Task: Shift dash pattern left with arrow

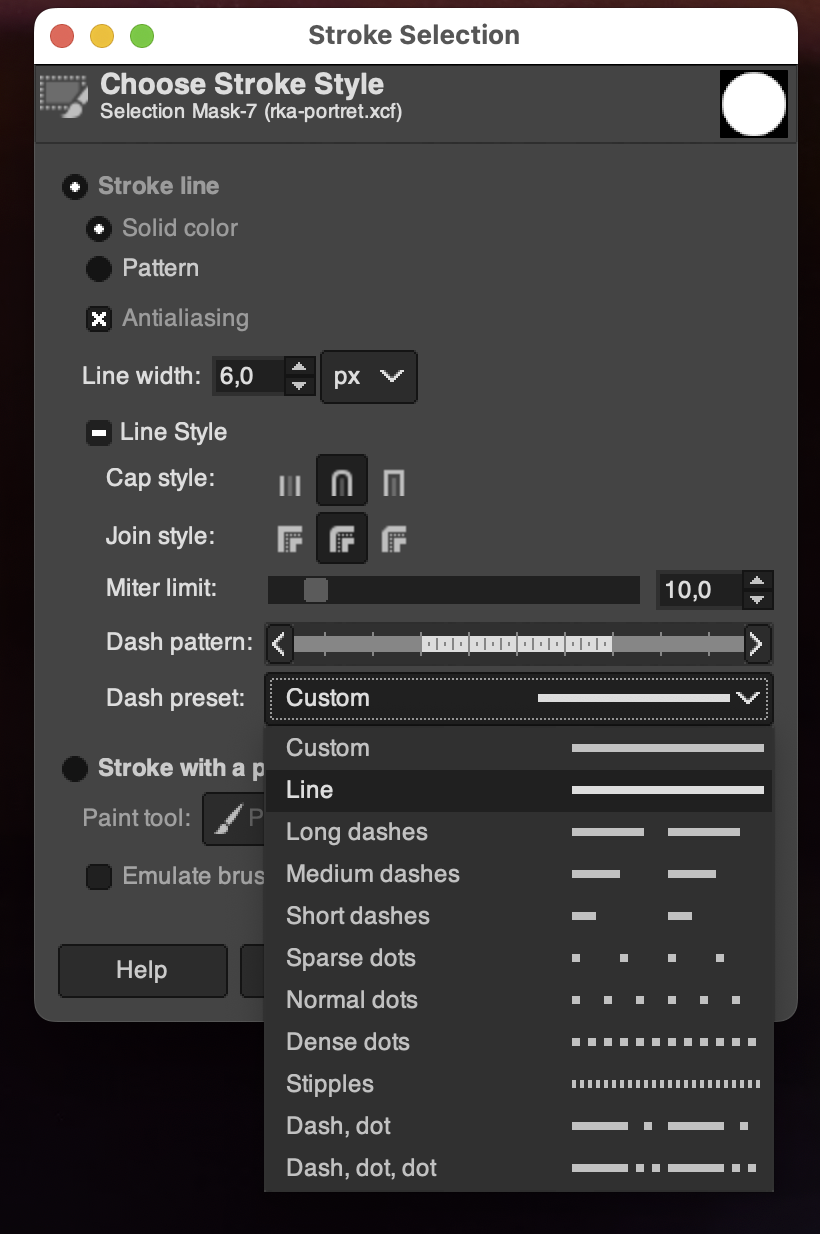Action: 280,644
